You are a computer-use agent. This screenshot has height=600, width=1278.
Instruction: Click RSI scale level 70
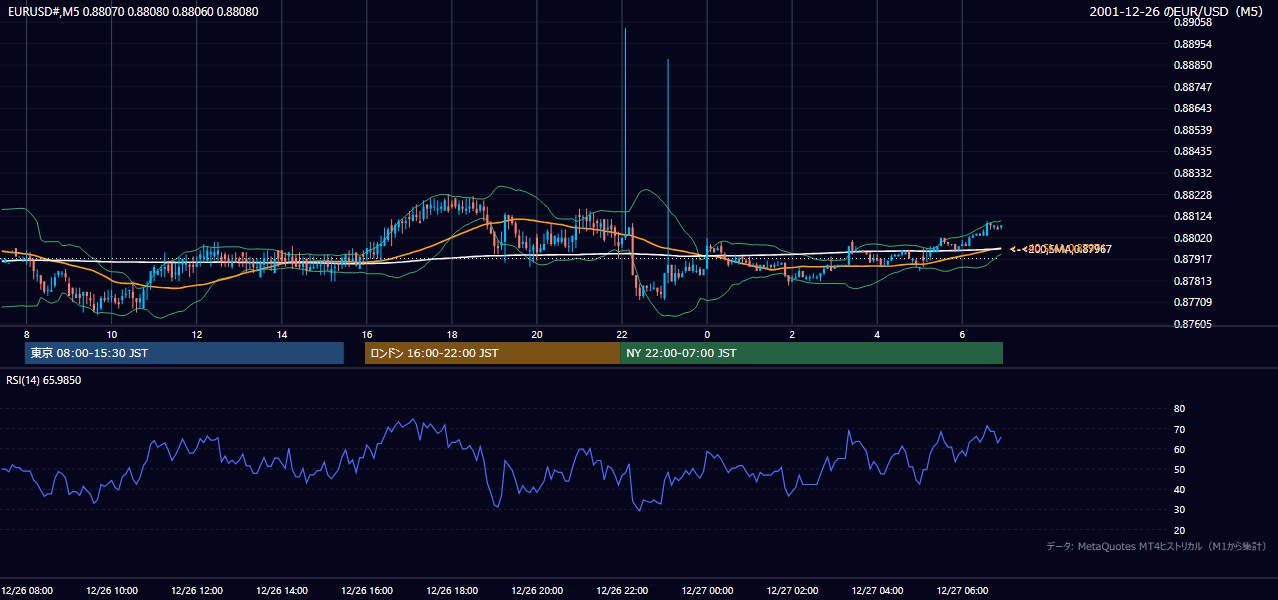pyautogui.click(x=1179, y=430)
